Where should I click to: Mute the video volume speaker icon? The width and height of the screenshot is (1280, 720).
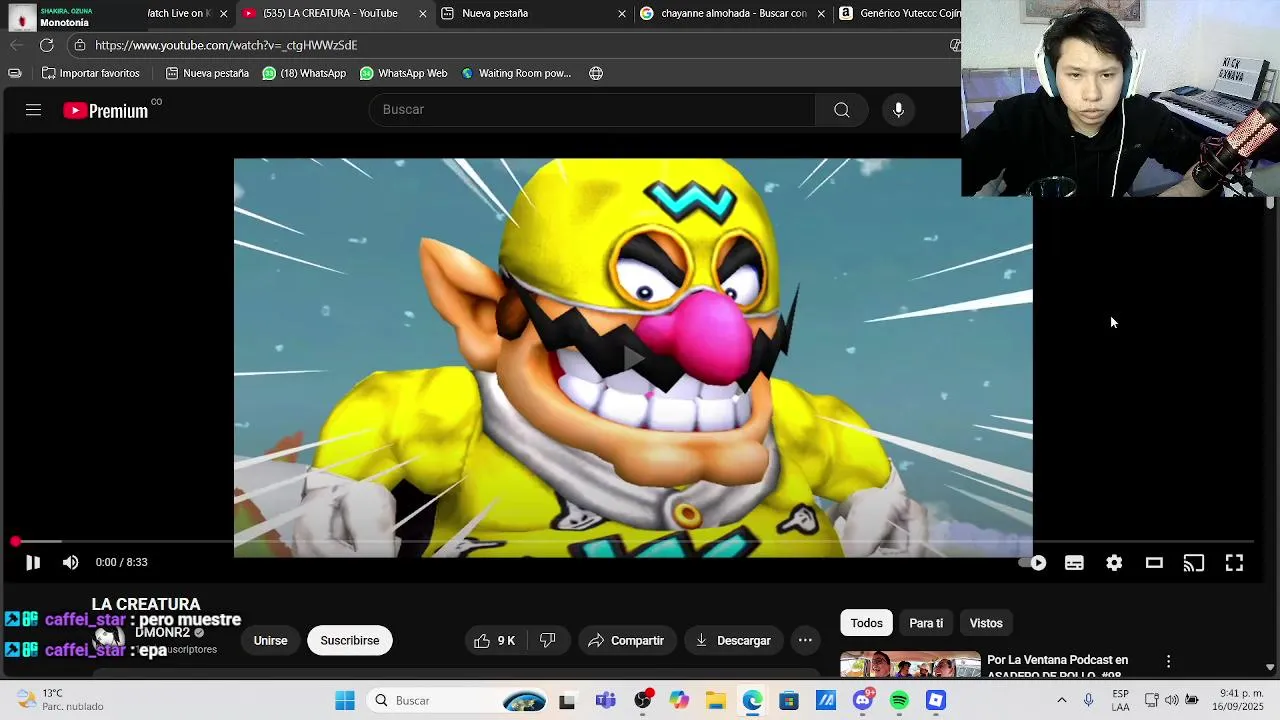tap(70, 563)
